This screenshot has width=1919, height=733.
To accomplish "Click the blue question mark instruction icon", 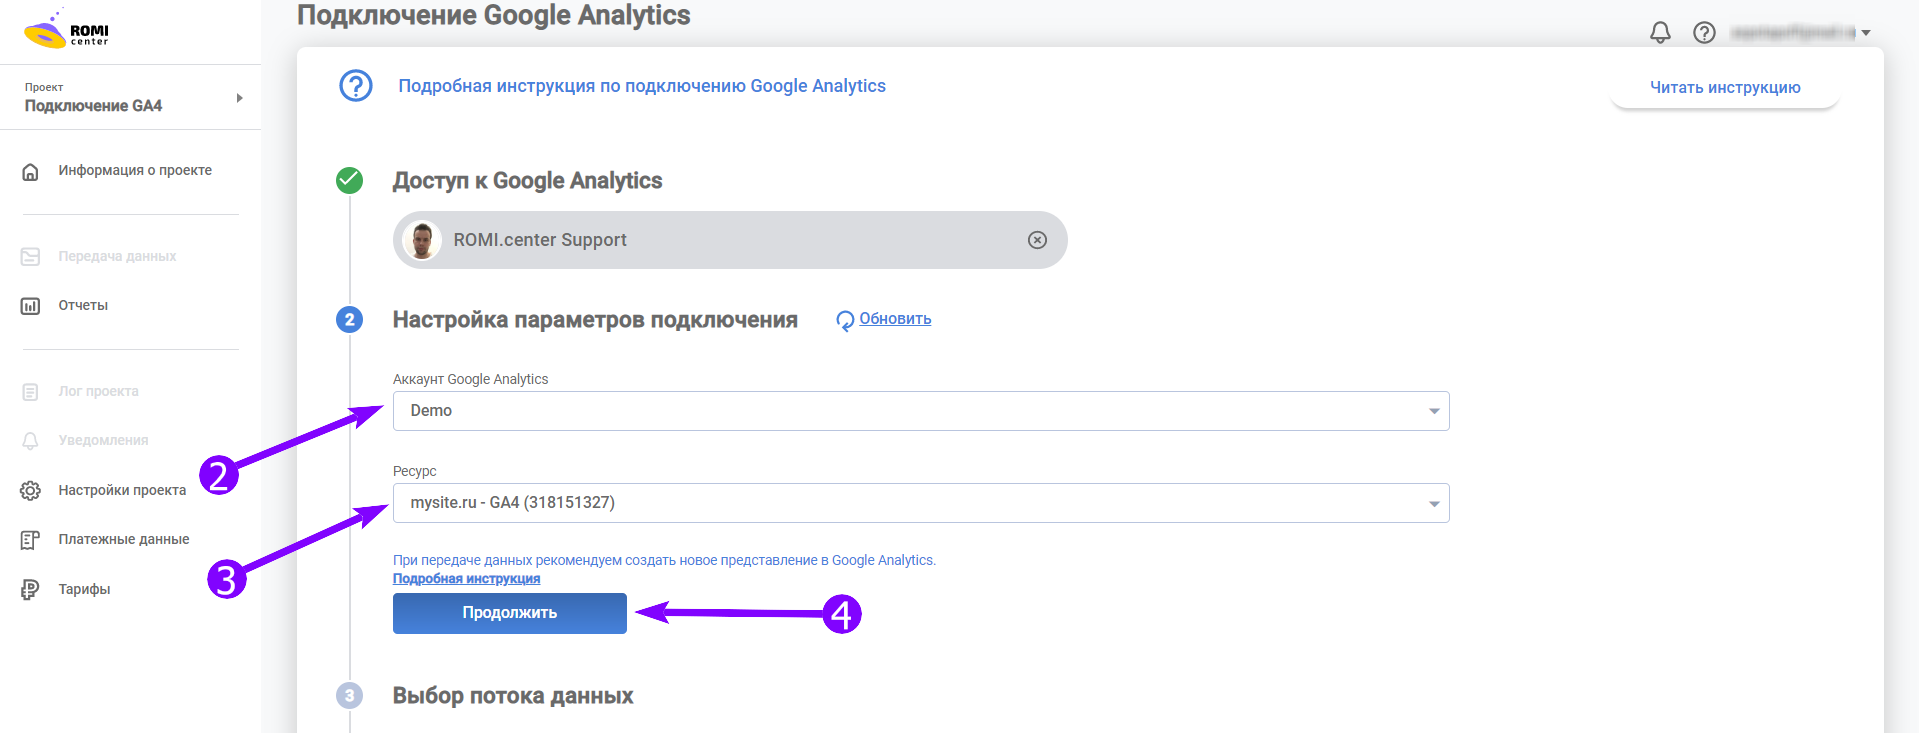I will tap(356, 86).
